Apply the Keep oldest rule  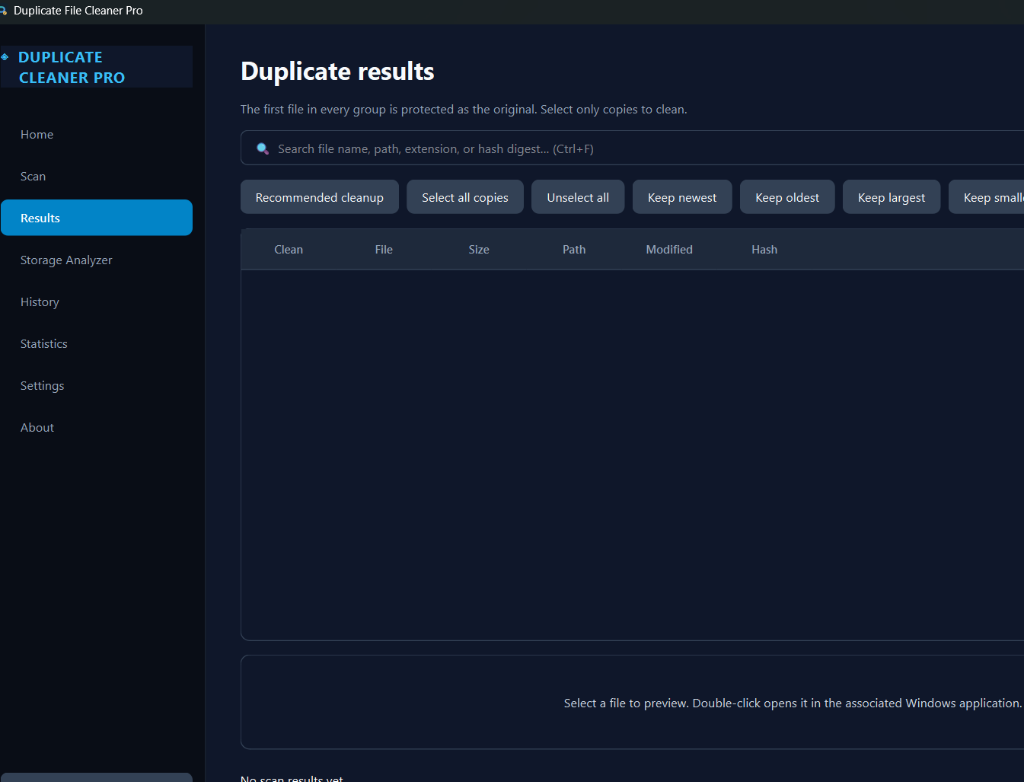click(787, 197)
